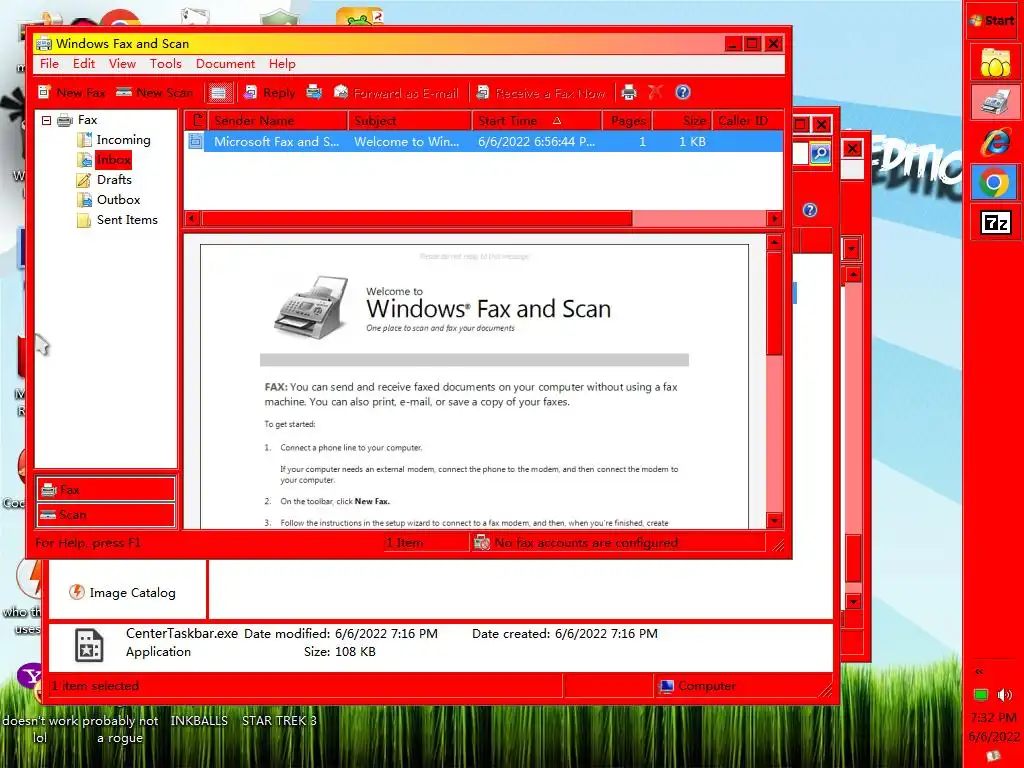This screenshot has height=768, width=1024.
Task: Click the preview pane vertical scrollbar thumb
Action: pyautogui.click(x=775, y=304)
